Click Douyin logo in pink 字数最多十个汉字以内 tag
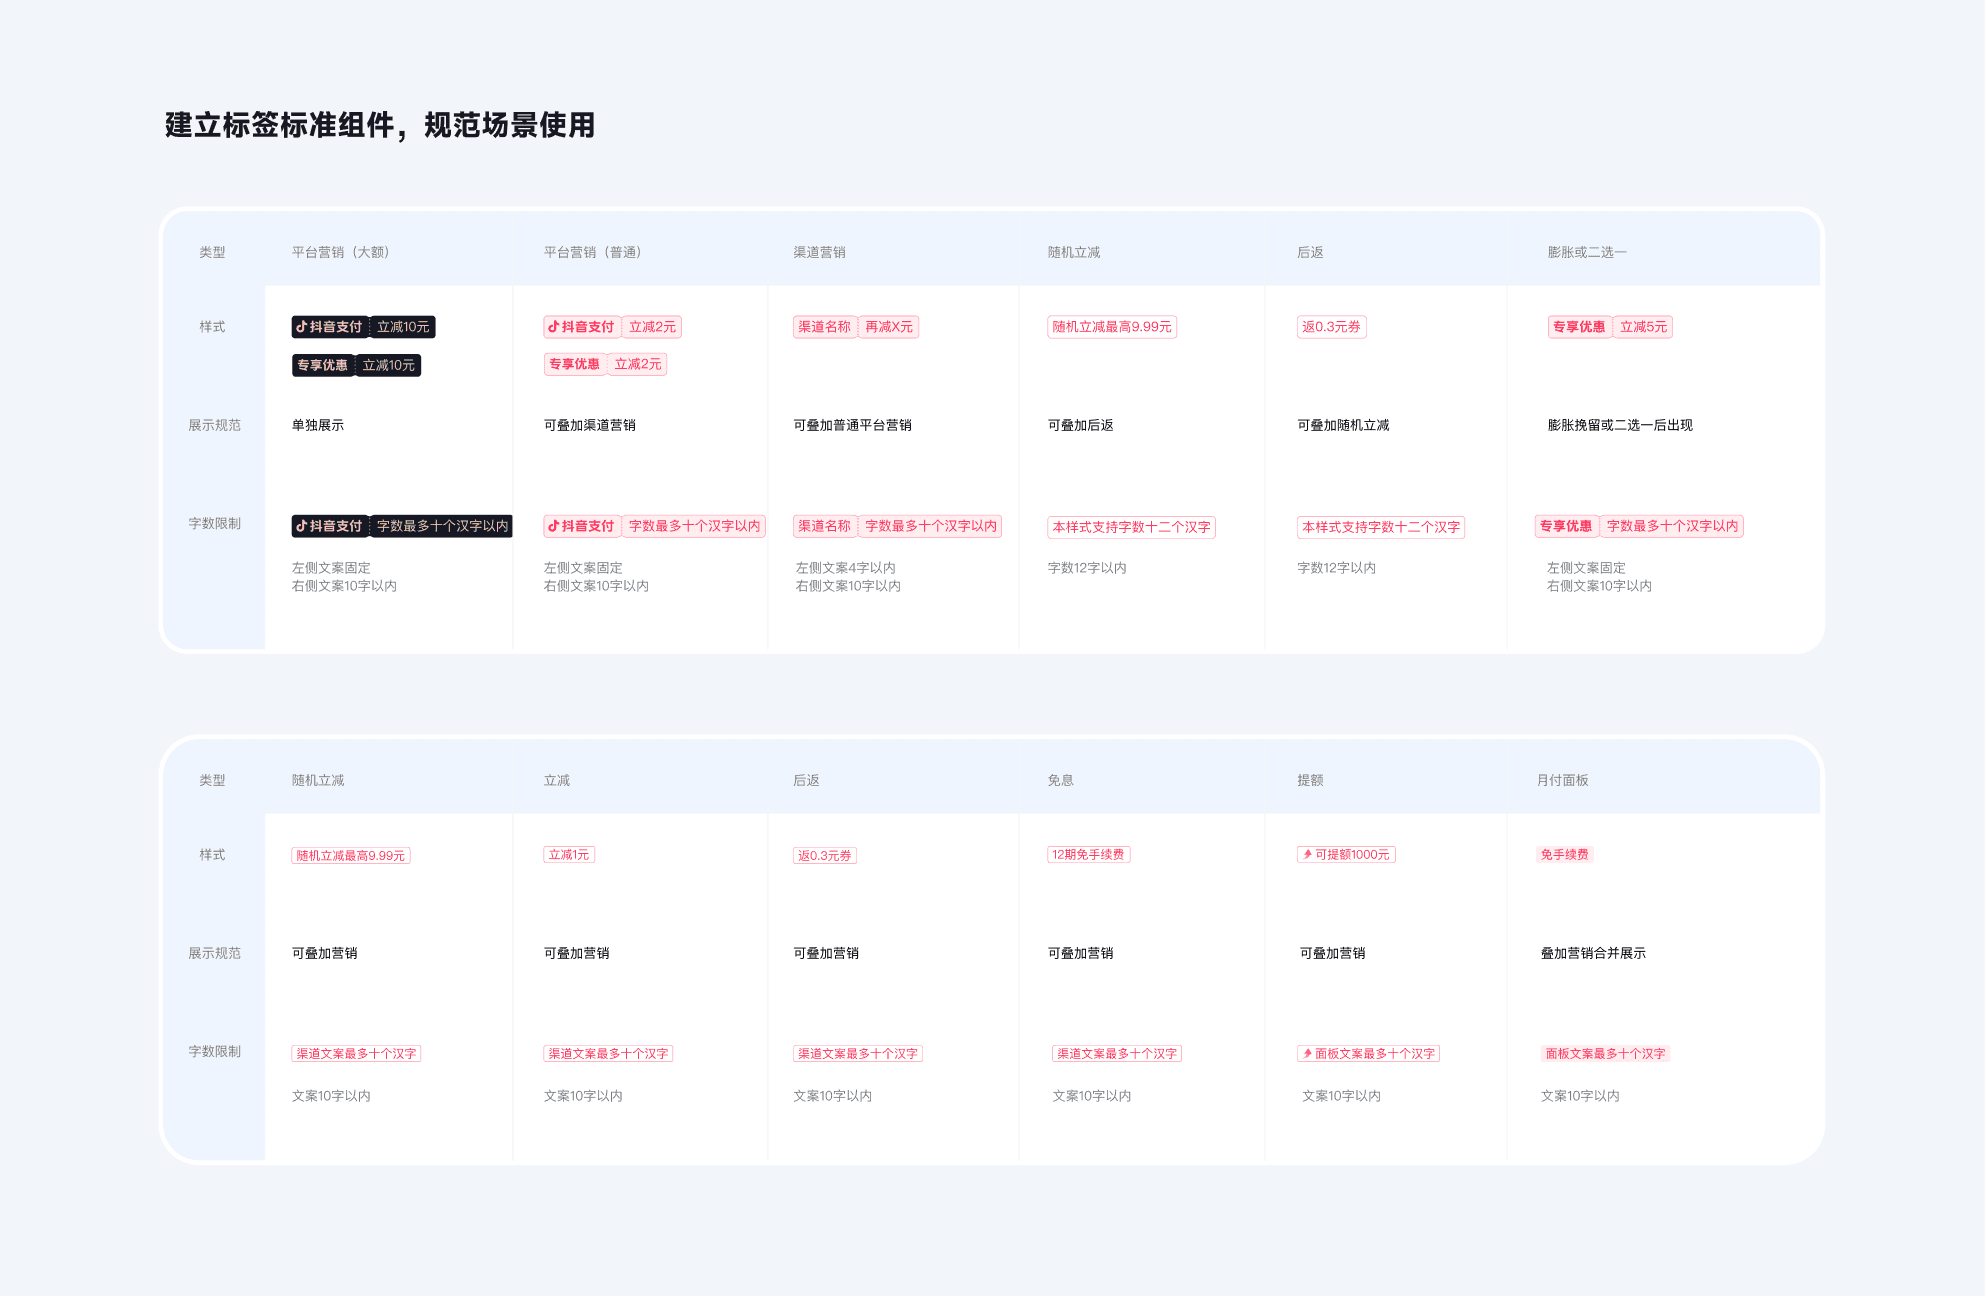 [553, 526]
